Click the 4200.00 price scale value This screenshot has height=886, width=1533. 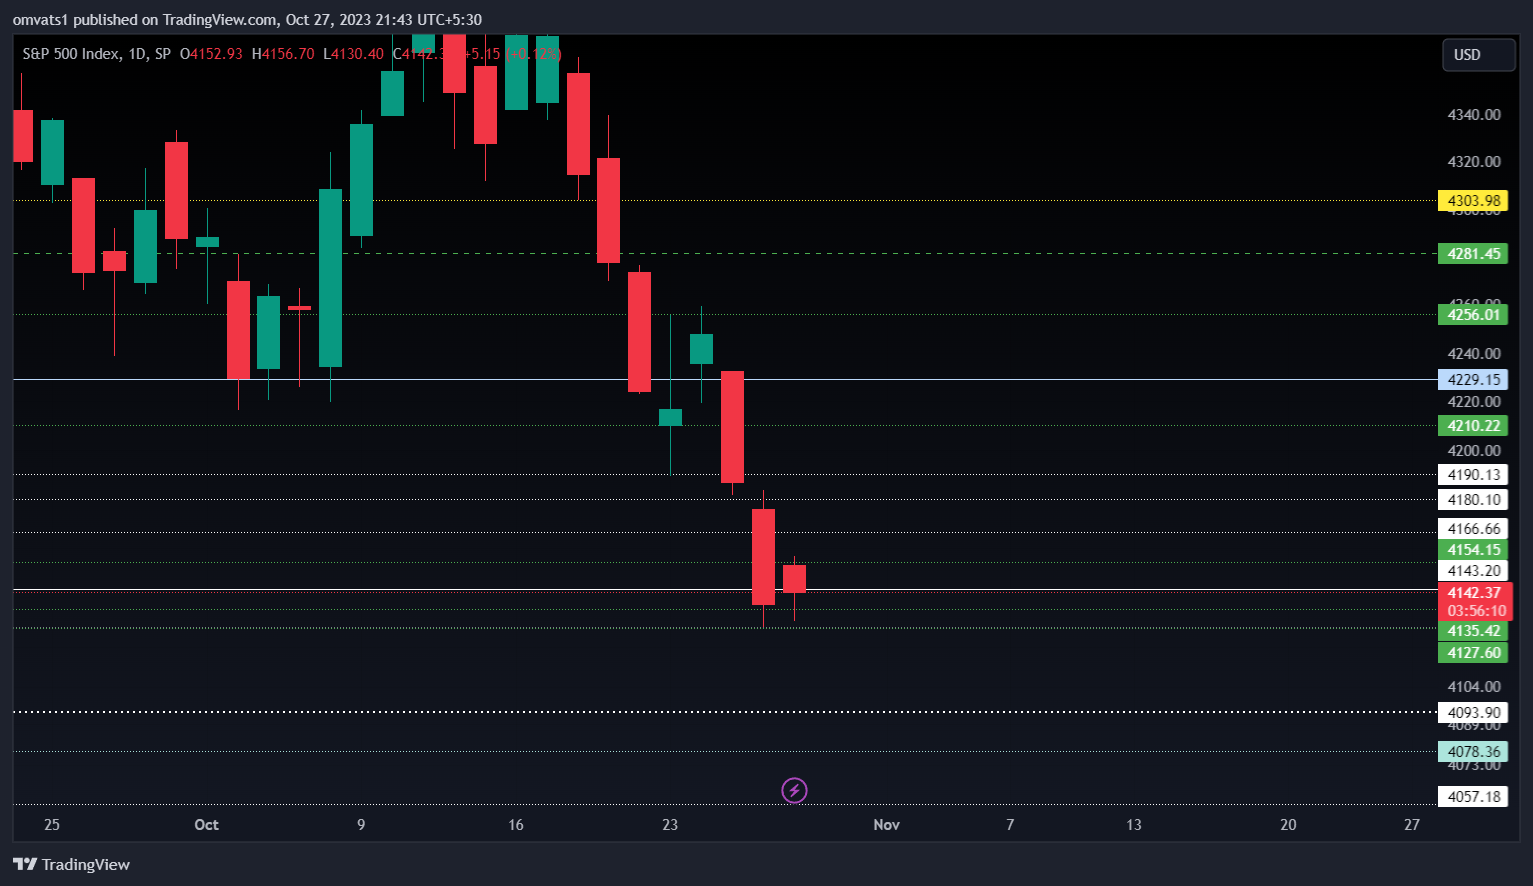pos(1473,451)
